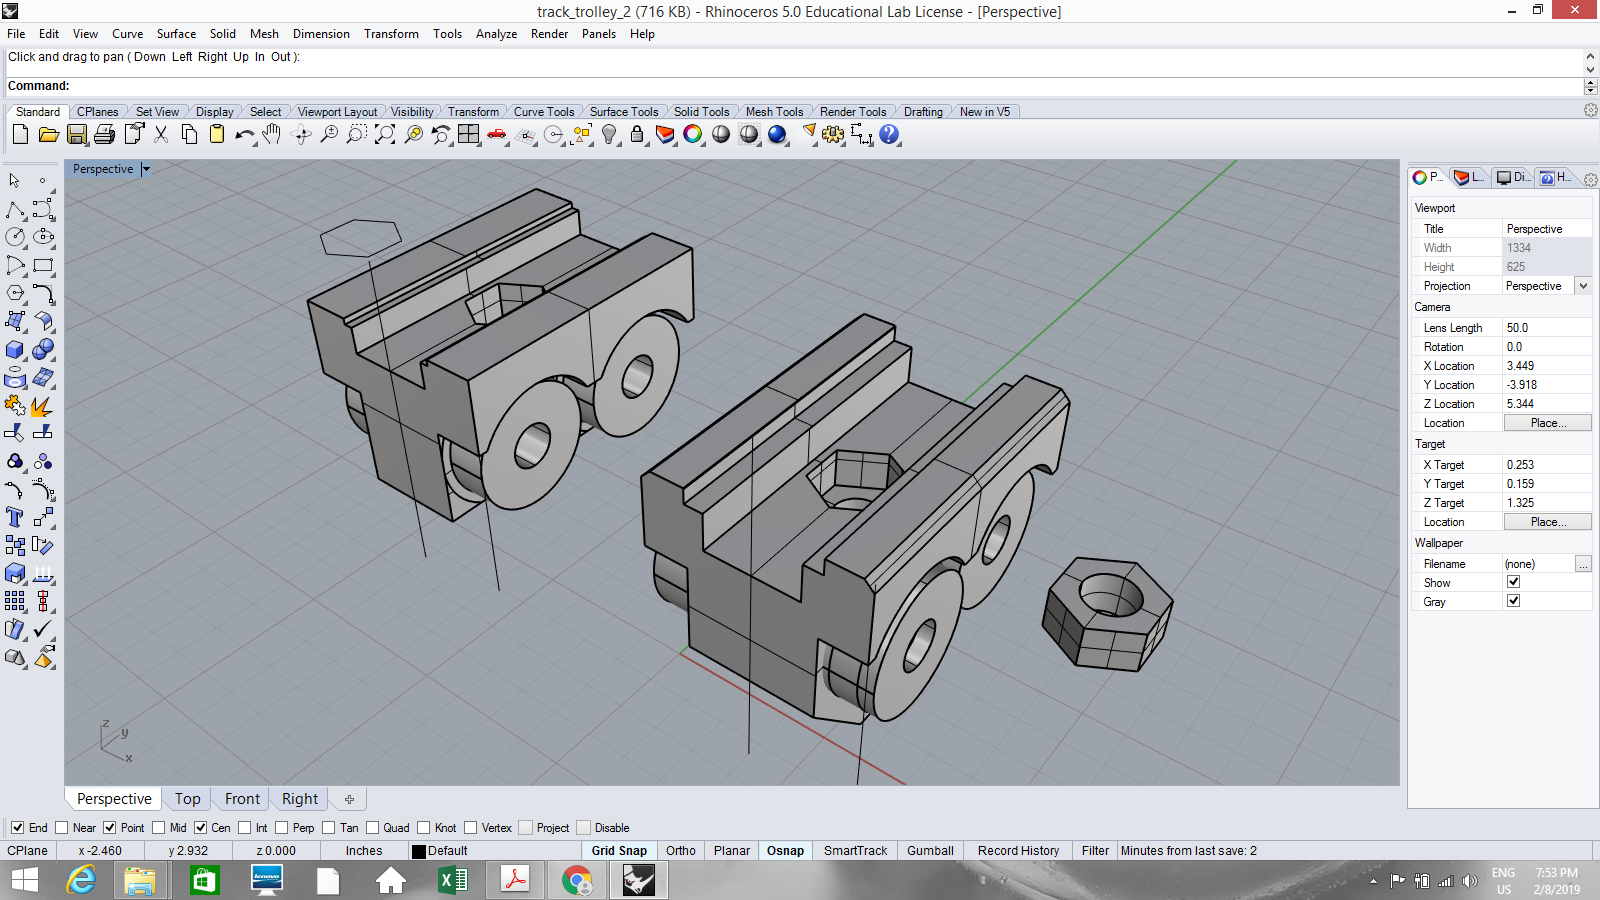Screen dimensions: 1600x900
Task: Switch to the Curve Tools toolbar tab
Action: tap(544, 112)
